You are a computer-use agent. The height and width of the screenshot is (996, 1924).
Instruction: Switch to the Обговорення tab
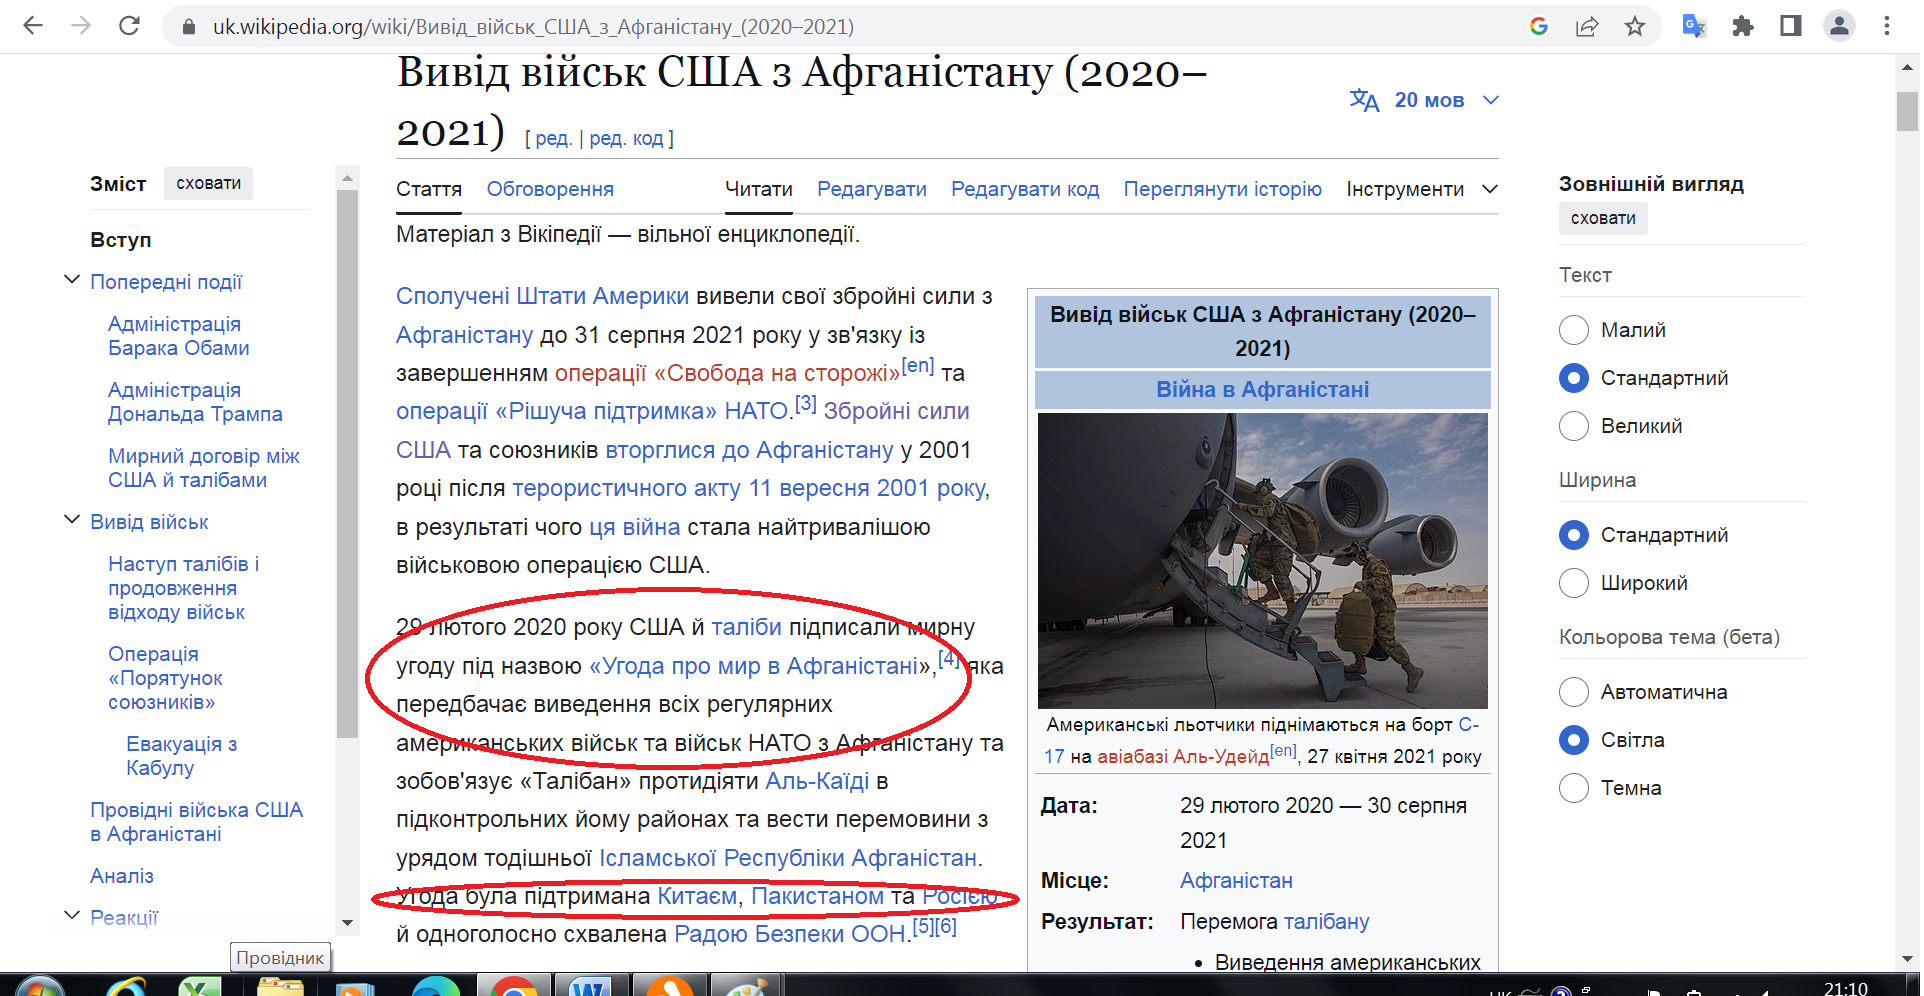click(x=550, y=189)
